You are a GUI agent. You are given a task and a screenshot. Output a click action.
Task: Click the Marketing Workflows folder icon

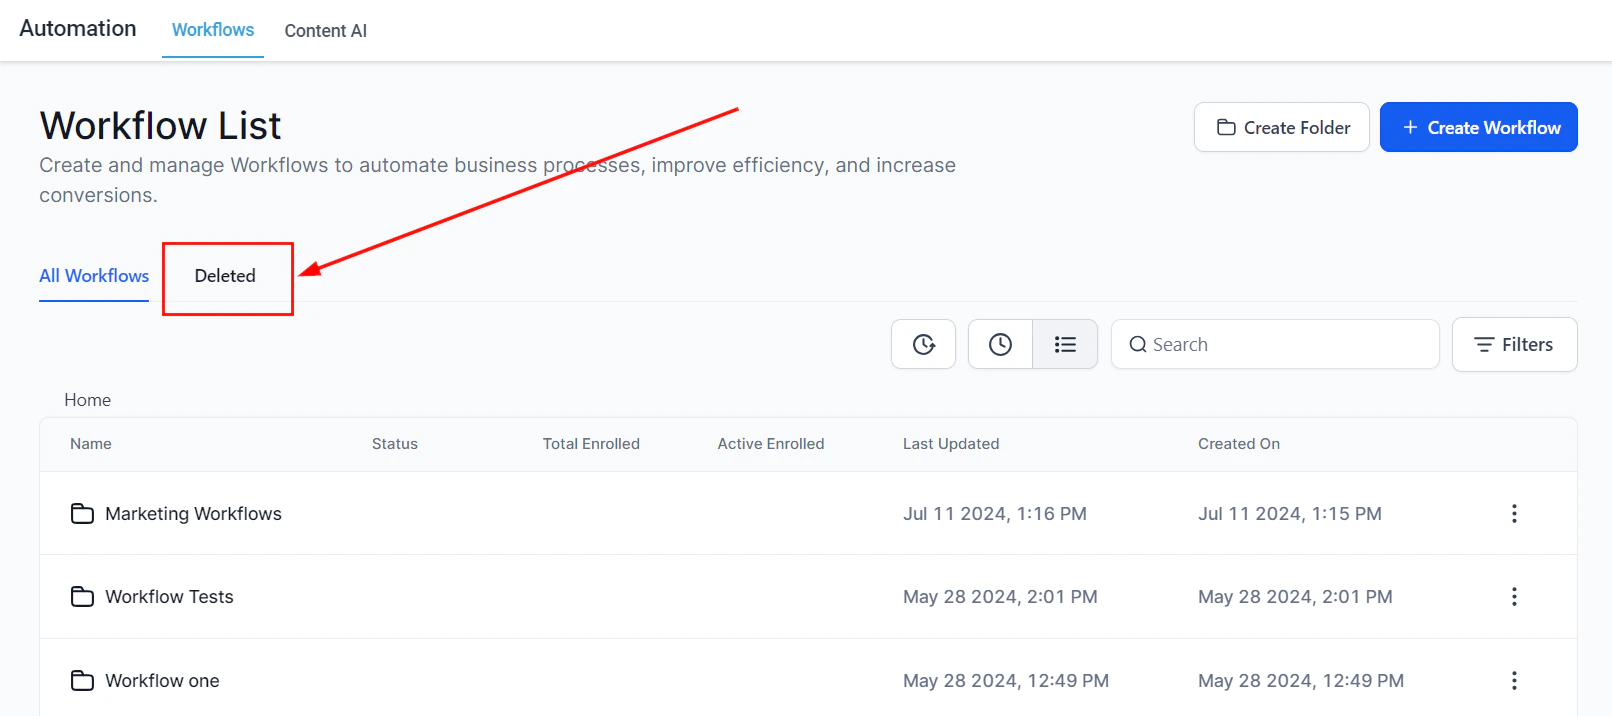click(x=82, y=513)
